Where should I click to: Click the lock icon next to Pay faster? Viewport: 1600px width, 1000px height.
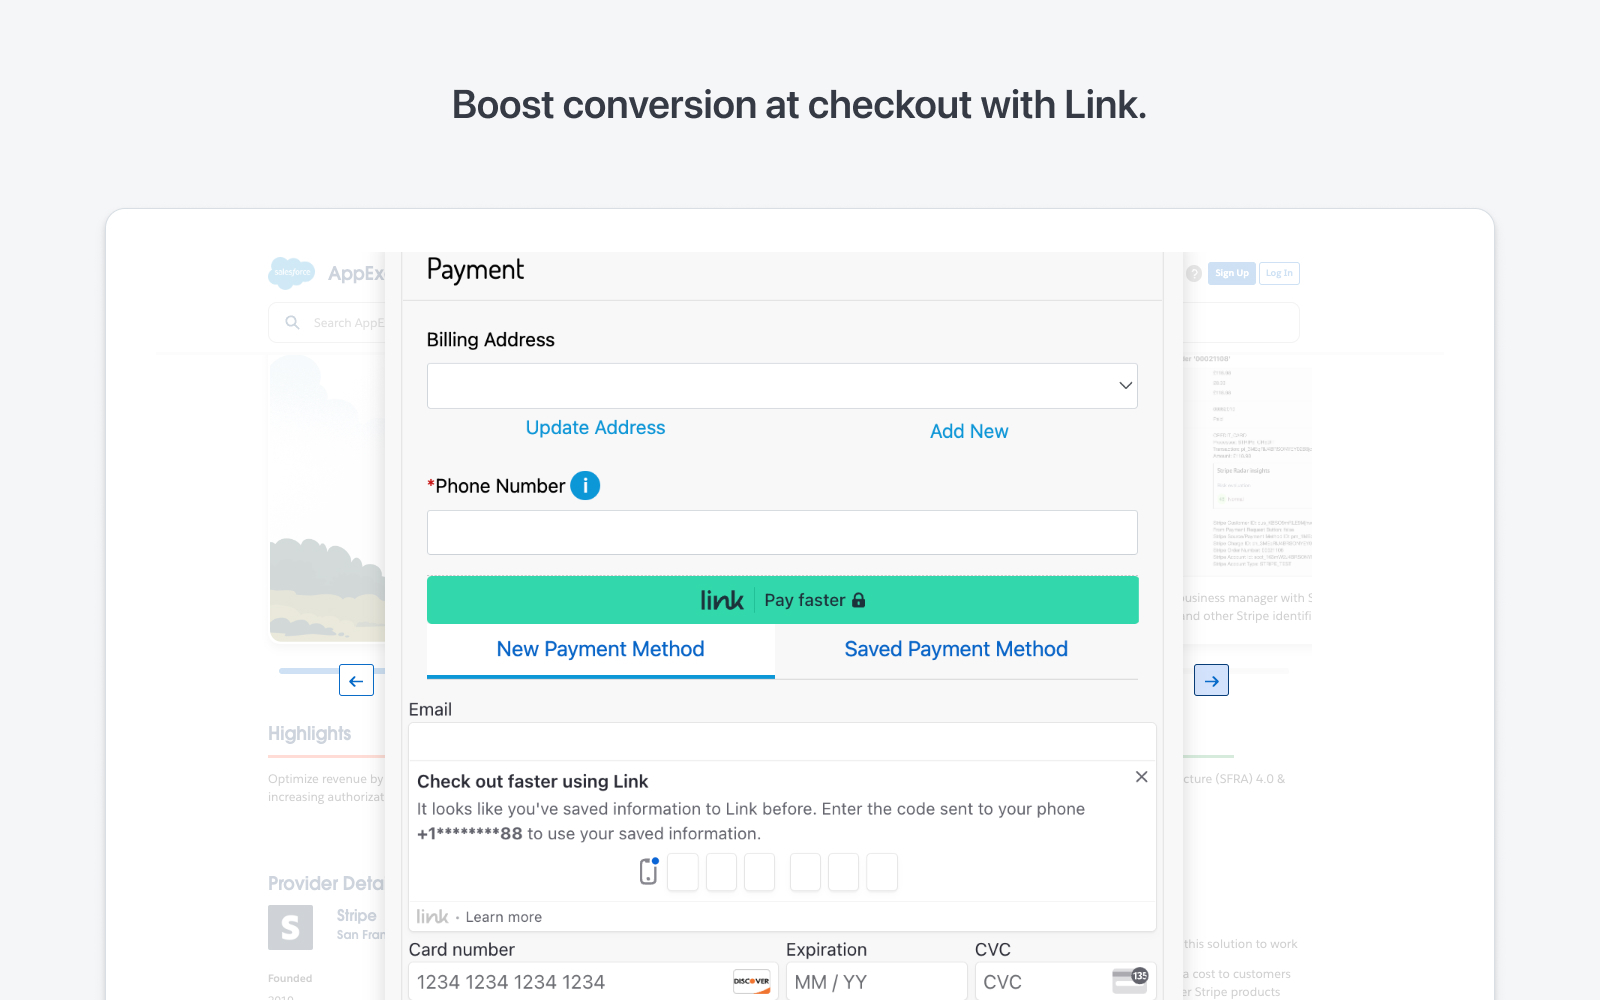(861, 600)
